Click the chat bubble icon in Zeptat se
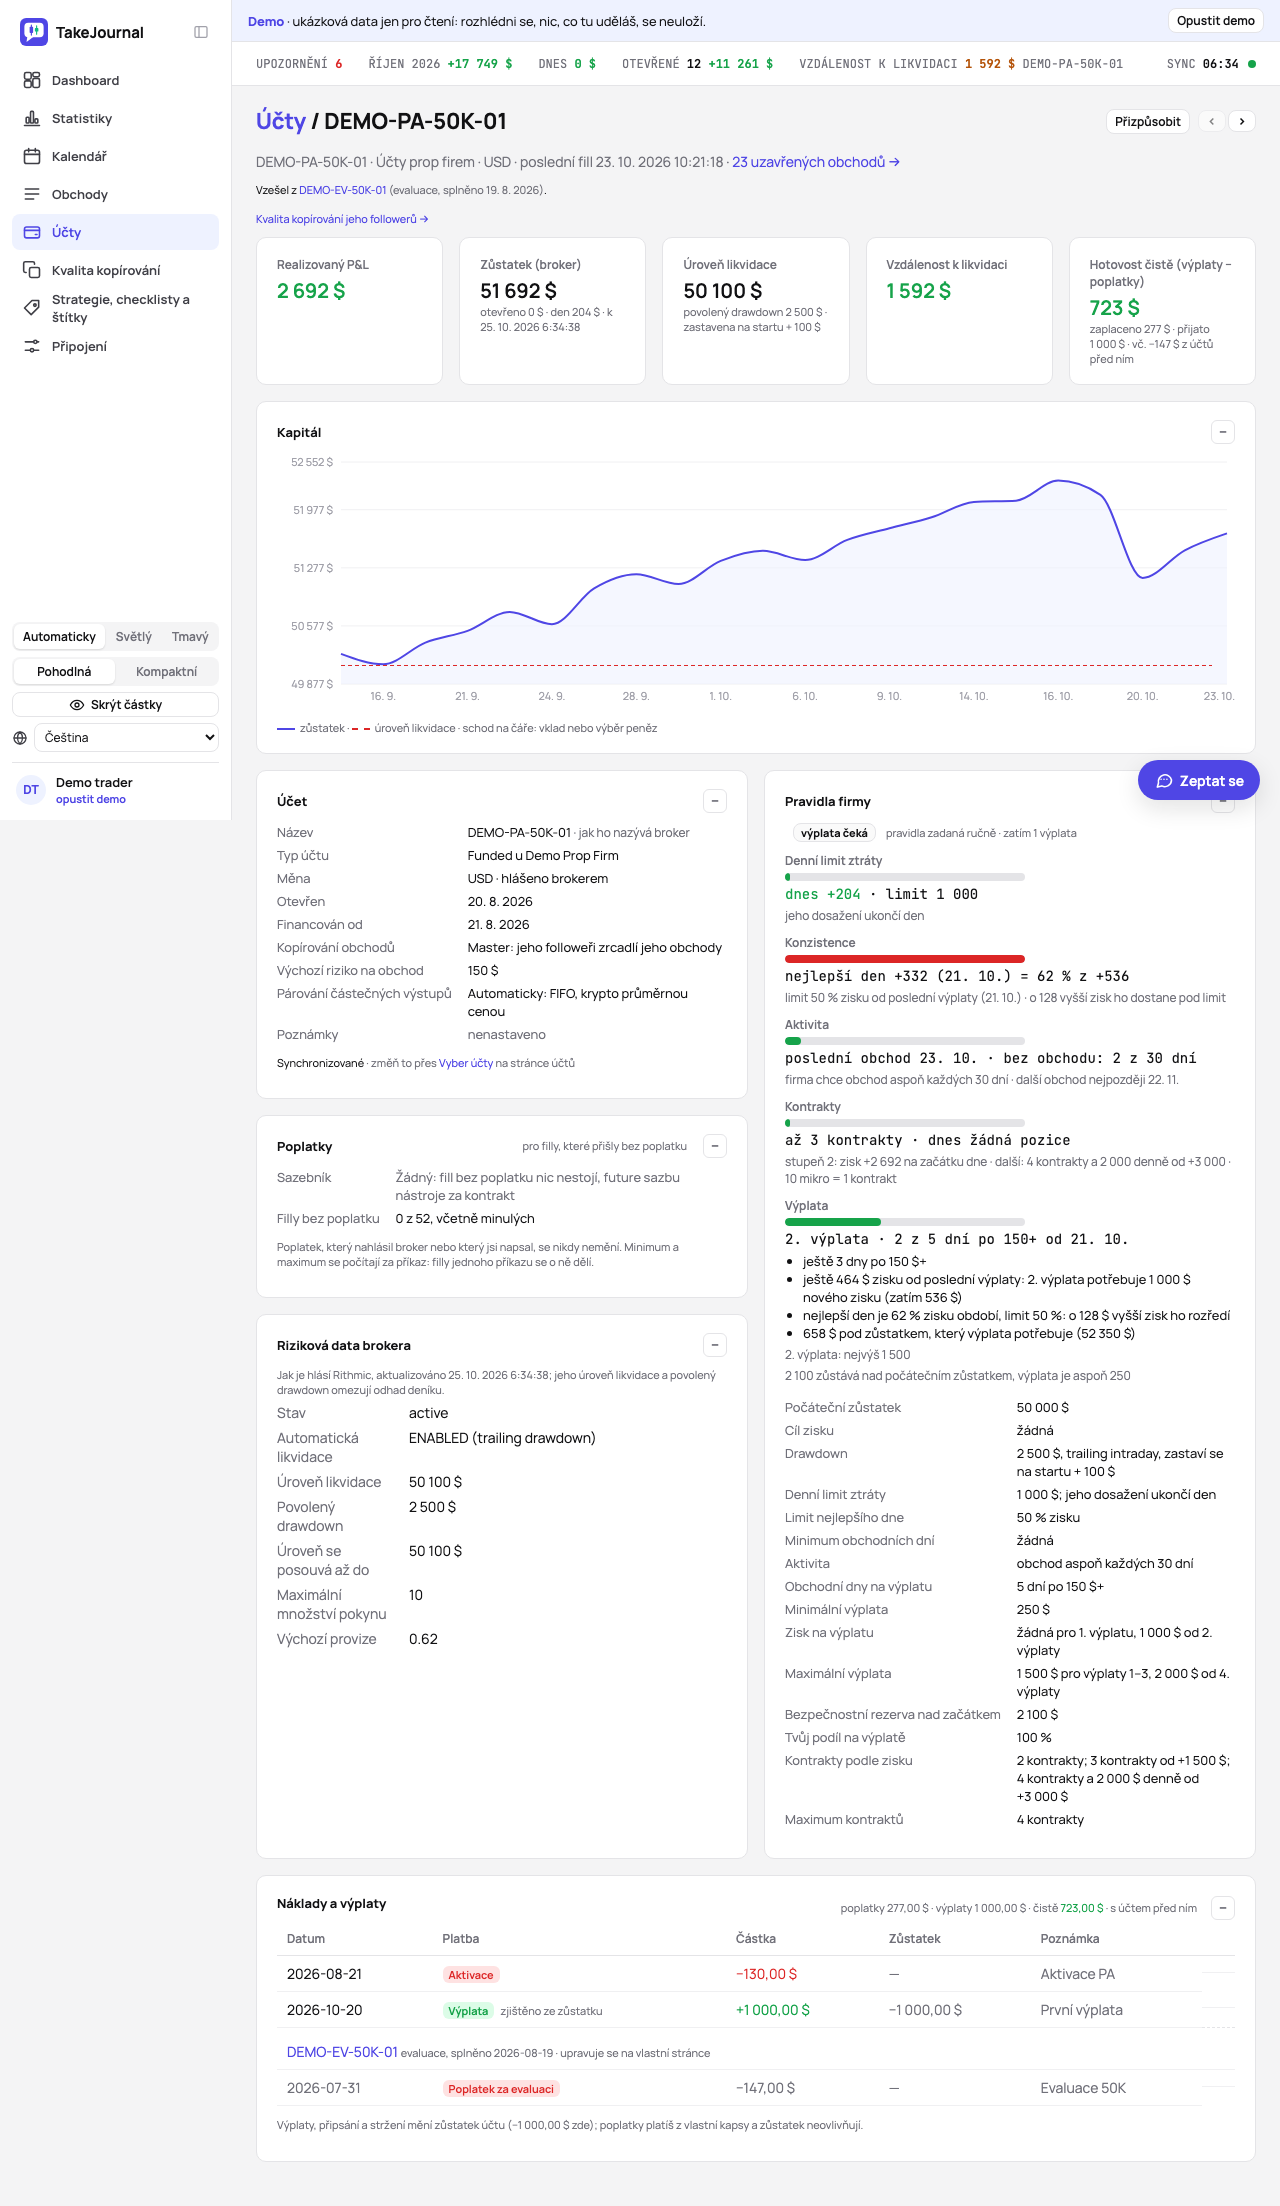1280x2206 pixels. coord(1164,781)
